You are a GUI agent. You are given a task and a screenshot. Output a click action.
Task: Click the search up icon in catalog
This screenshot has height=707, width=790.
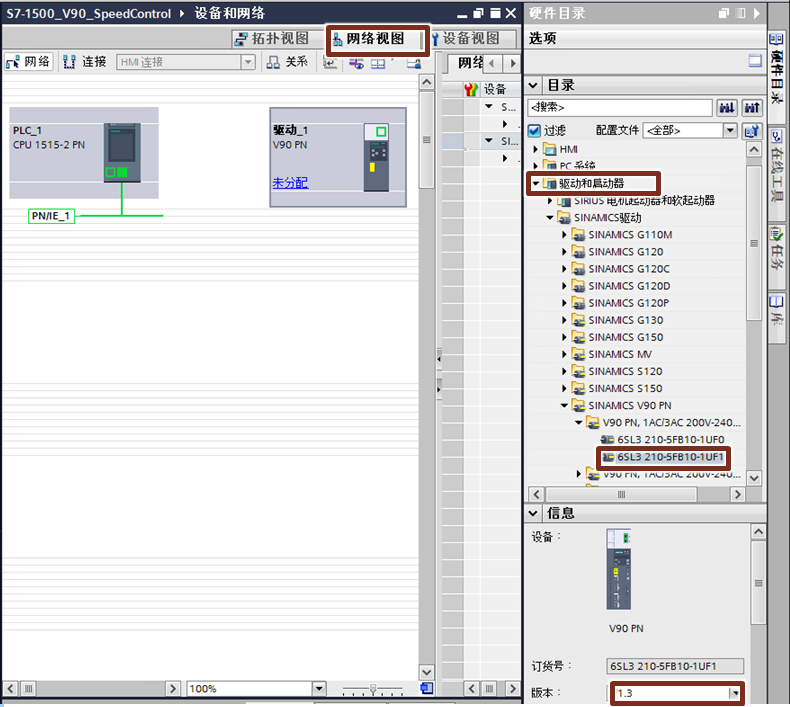[x=752, y=107]
